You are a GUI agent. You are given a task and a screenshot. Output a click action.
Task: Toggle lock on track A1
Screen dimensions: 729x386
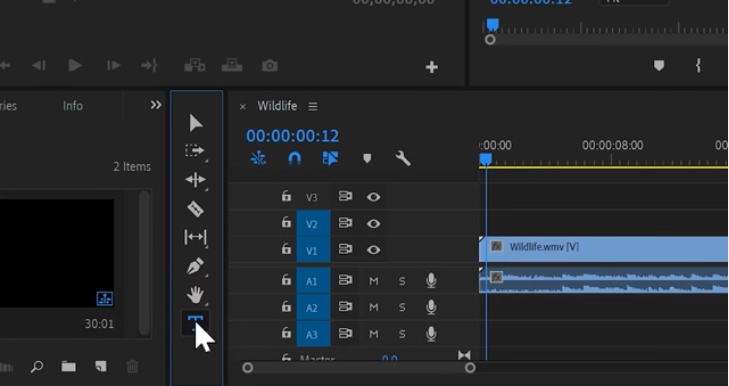(286, 280)
